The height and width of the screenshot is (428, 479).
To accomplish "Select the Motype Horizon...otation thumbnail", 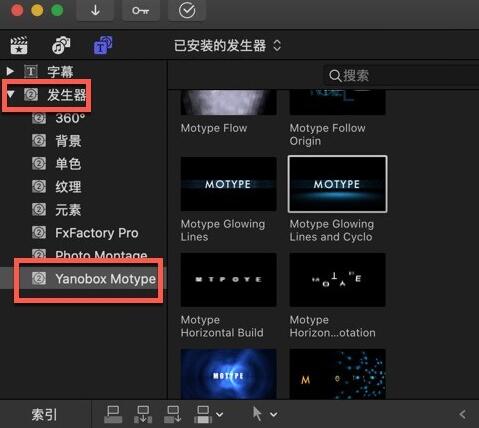I will pyautogui.click(x=337, y=280).
